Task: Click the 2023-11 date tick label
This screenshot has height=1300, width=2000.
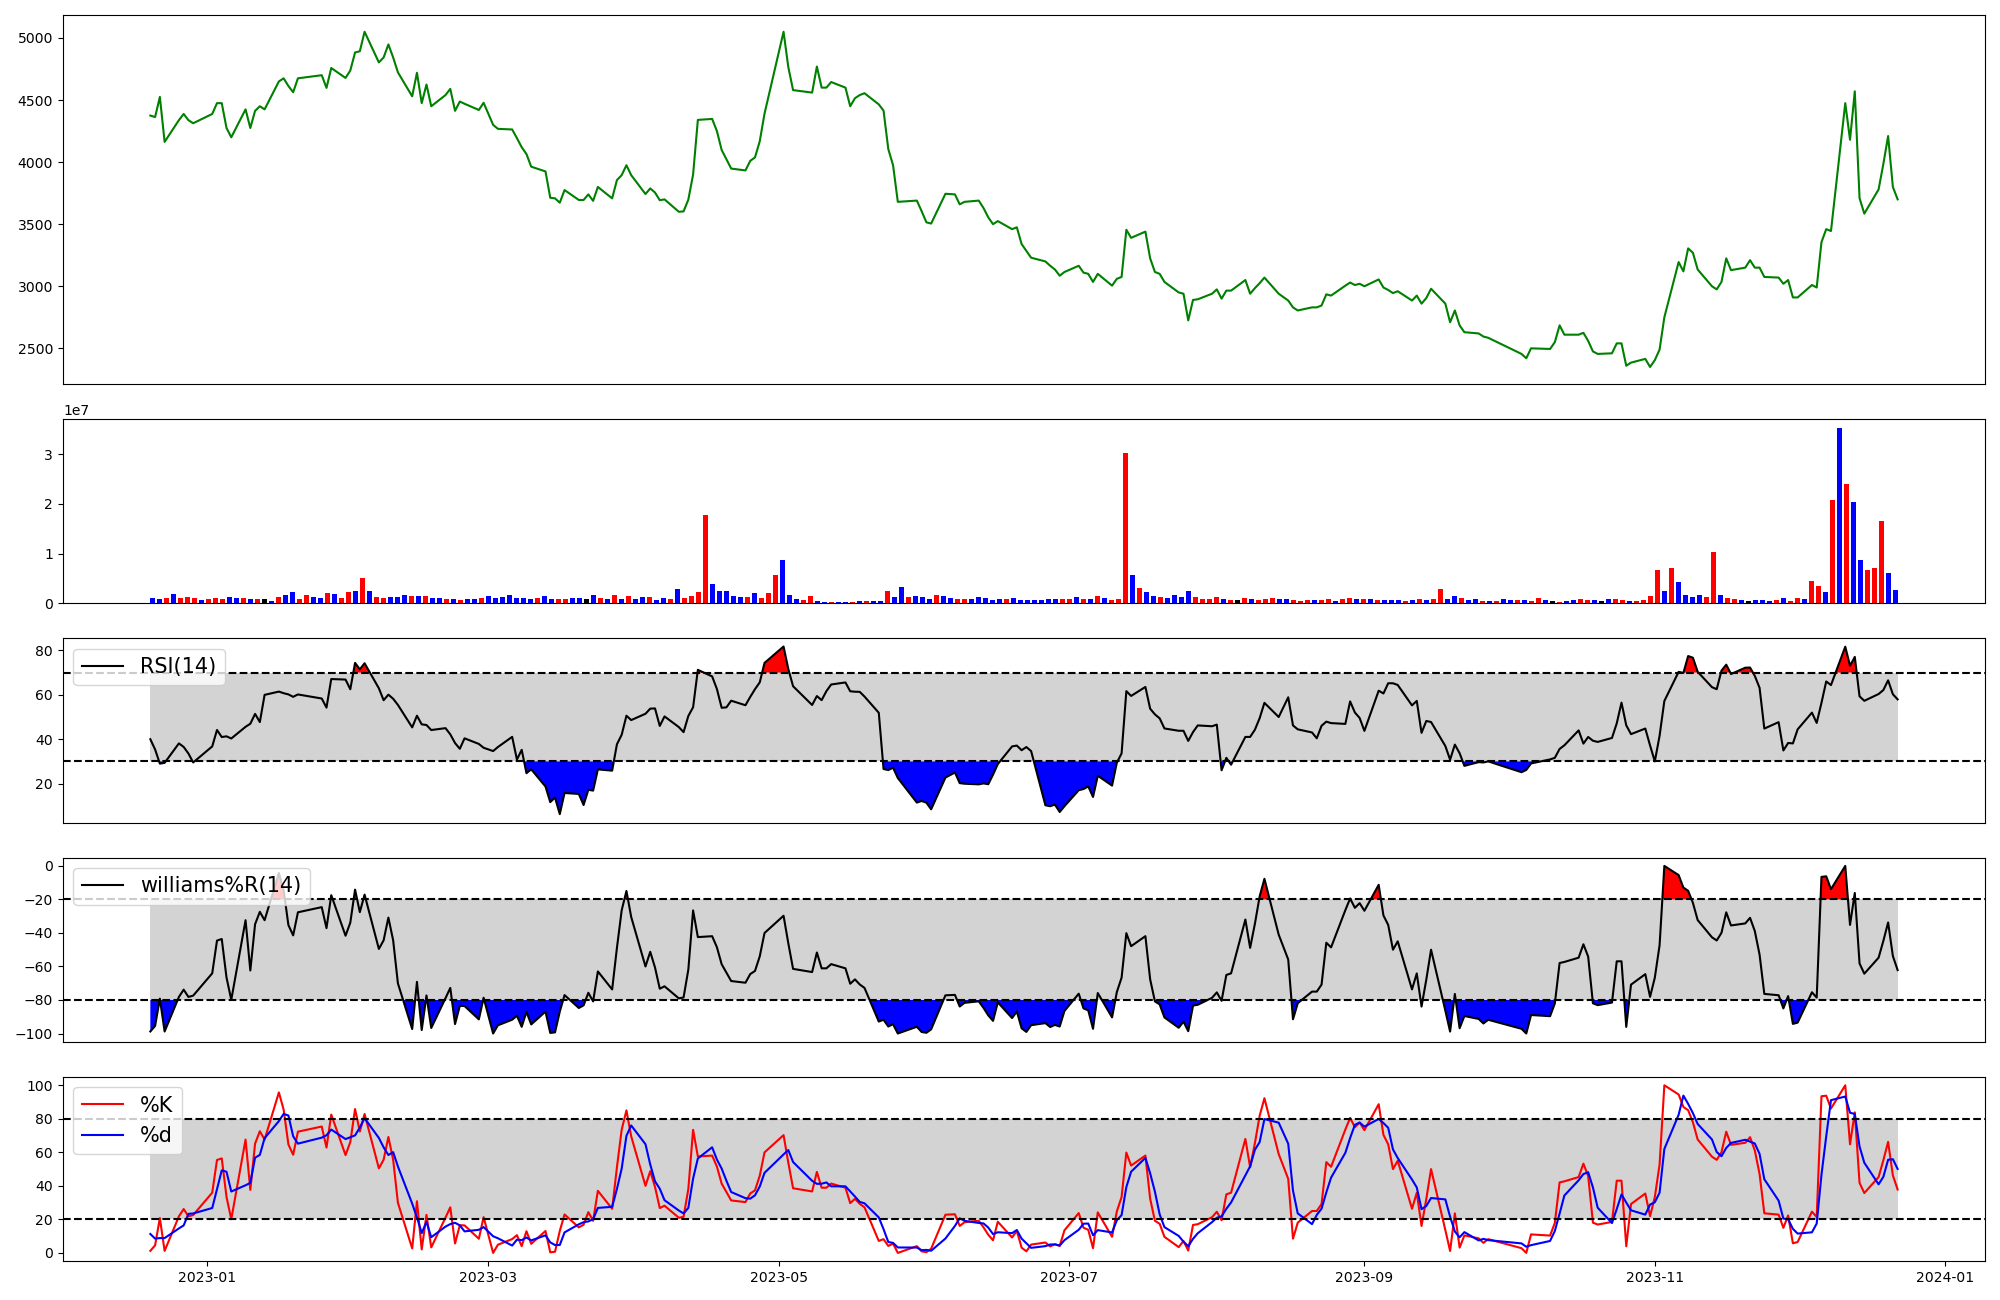Action: point(1655,1277)
